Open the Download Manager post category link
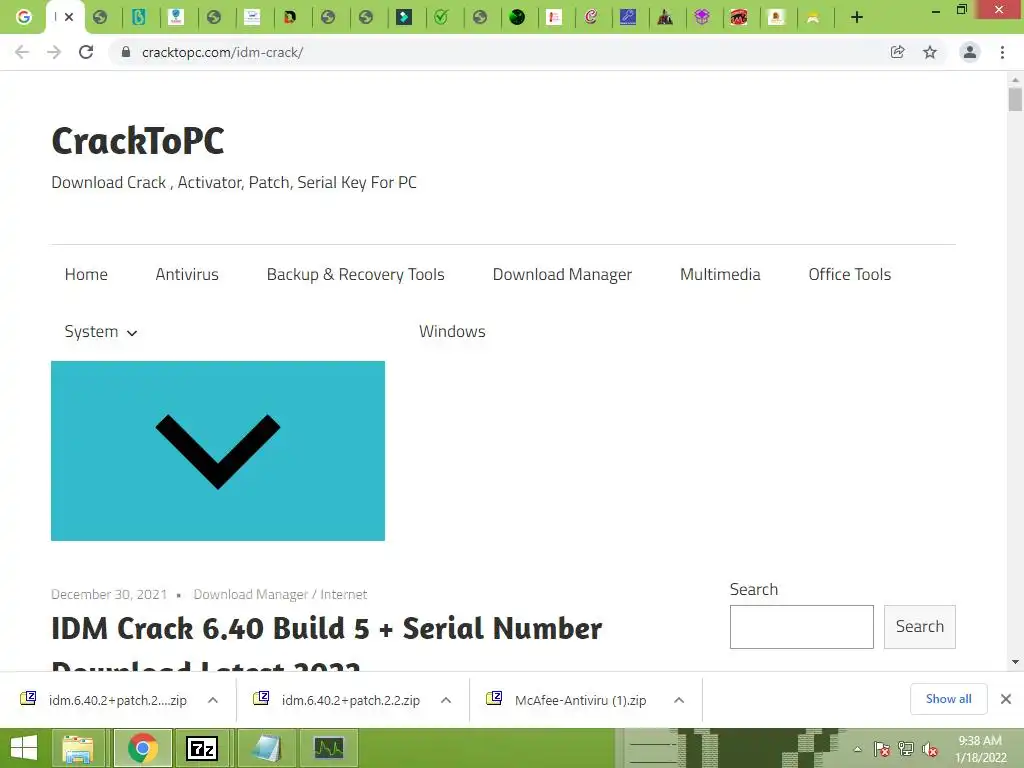The width and height of the screenshot is (1024, 768). point(250,594)
